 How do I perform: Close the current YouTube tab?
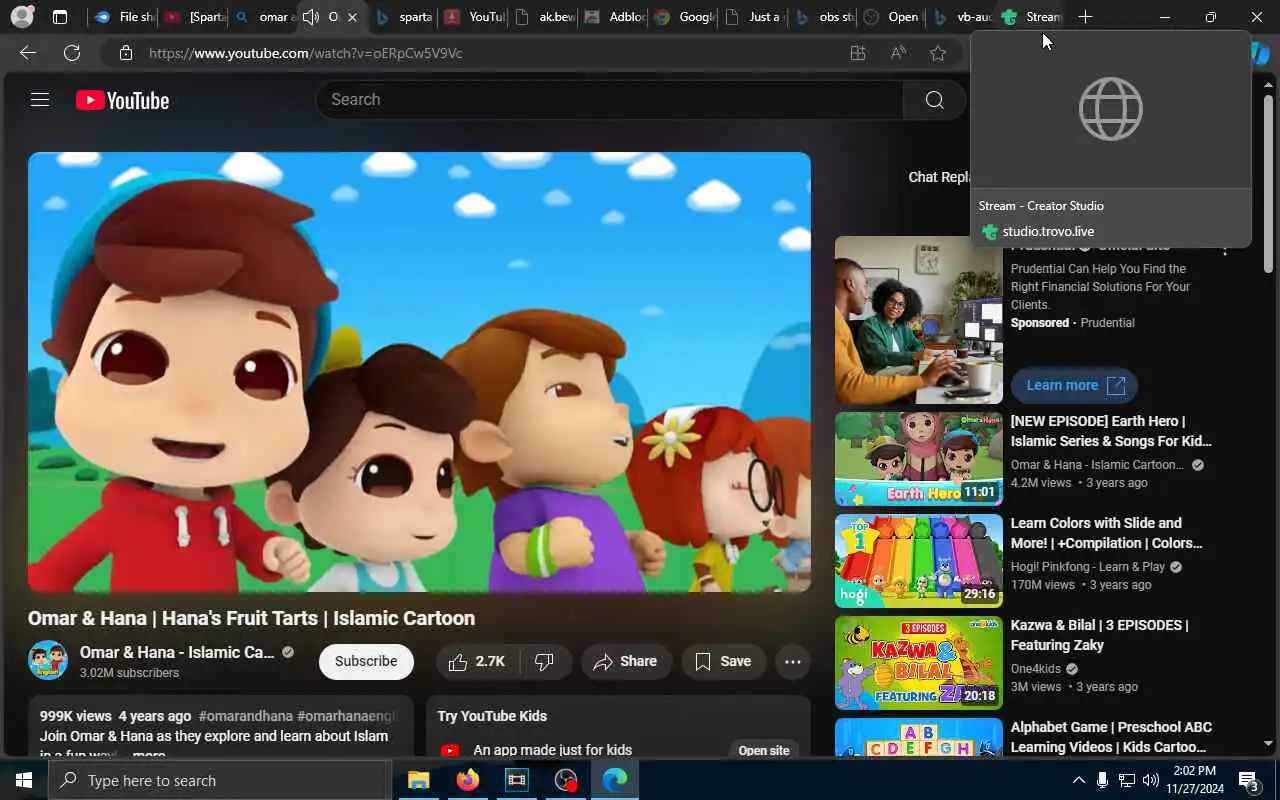[x=352, y=17]
